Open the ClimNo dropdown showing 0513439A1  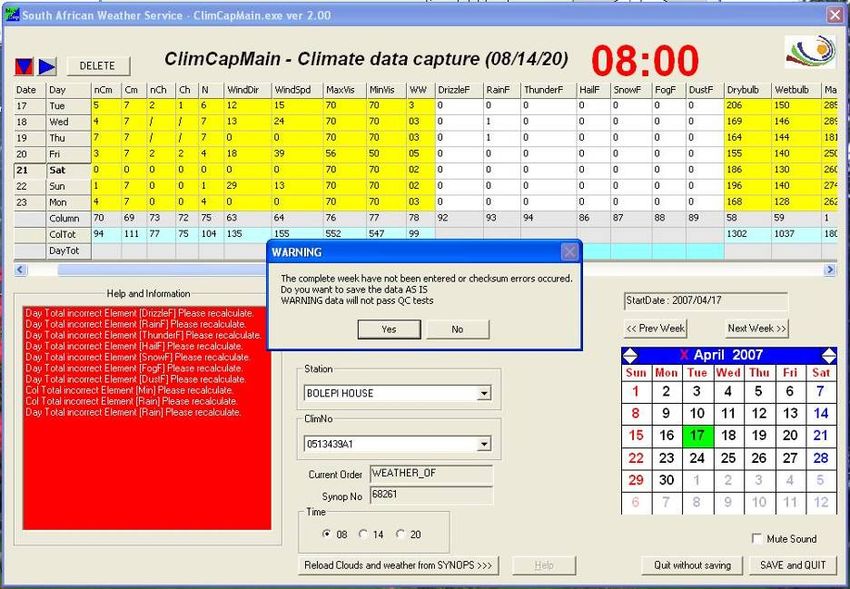click(484, 444)
